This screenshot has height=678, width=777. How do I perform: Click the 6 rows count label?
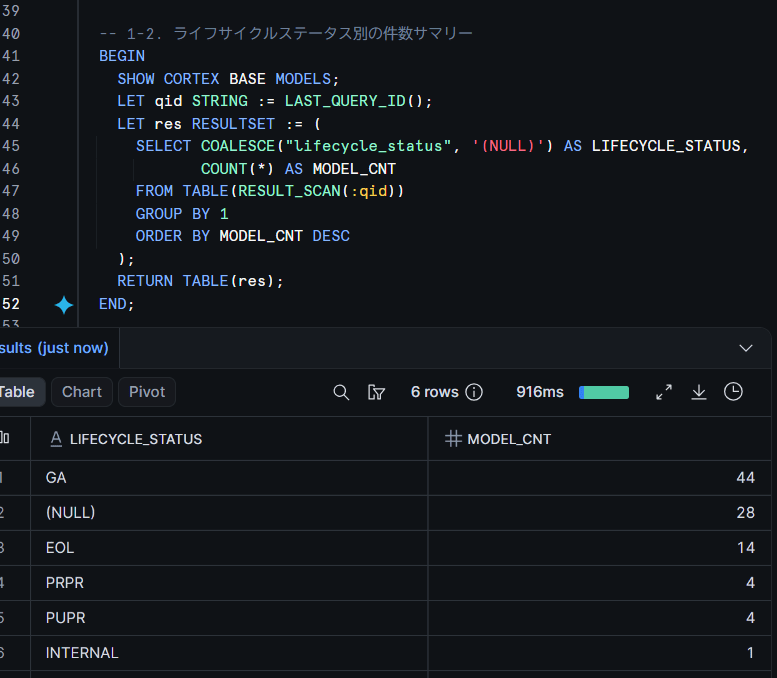point(435,392)
